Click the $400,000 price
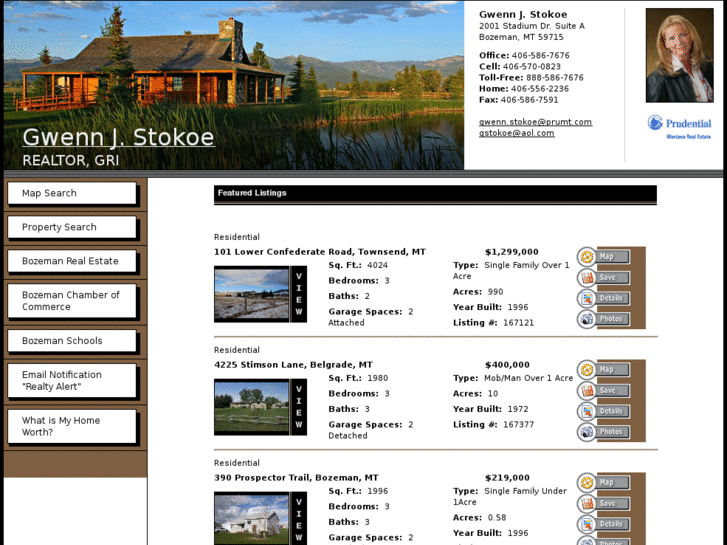 pyautogui.click(x=507, y=365)
